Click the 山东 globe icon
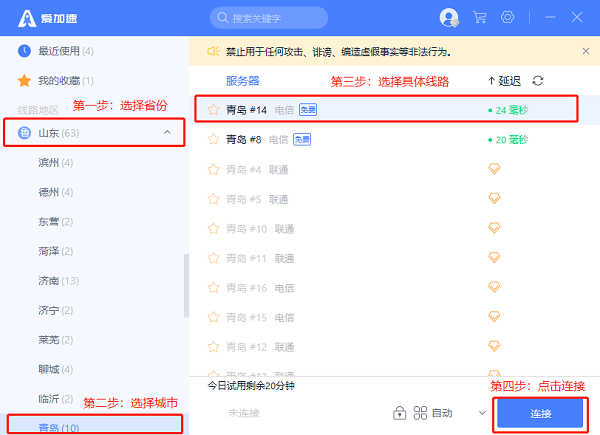The width and height of the screenshot is (600, 435). point(24,133)
